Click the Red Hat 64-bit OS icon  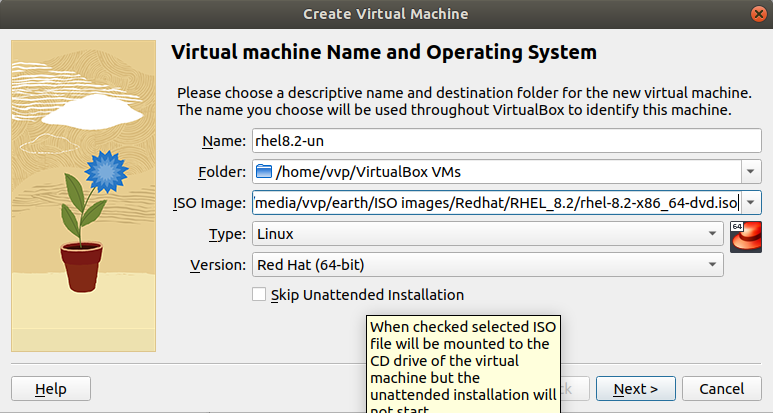click(745, 237)
